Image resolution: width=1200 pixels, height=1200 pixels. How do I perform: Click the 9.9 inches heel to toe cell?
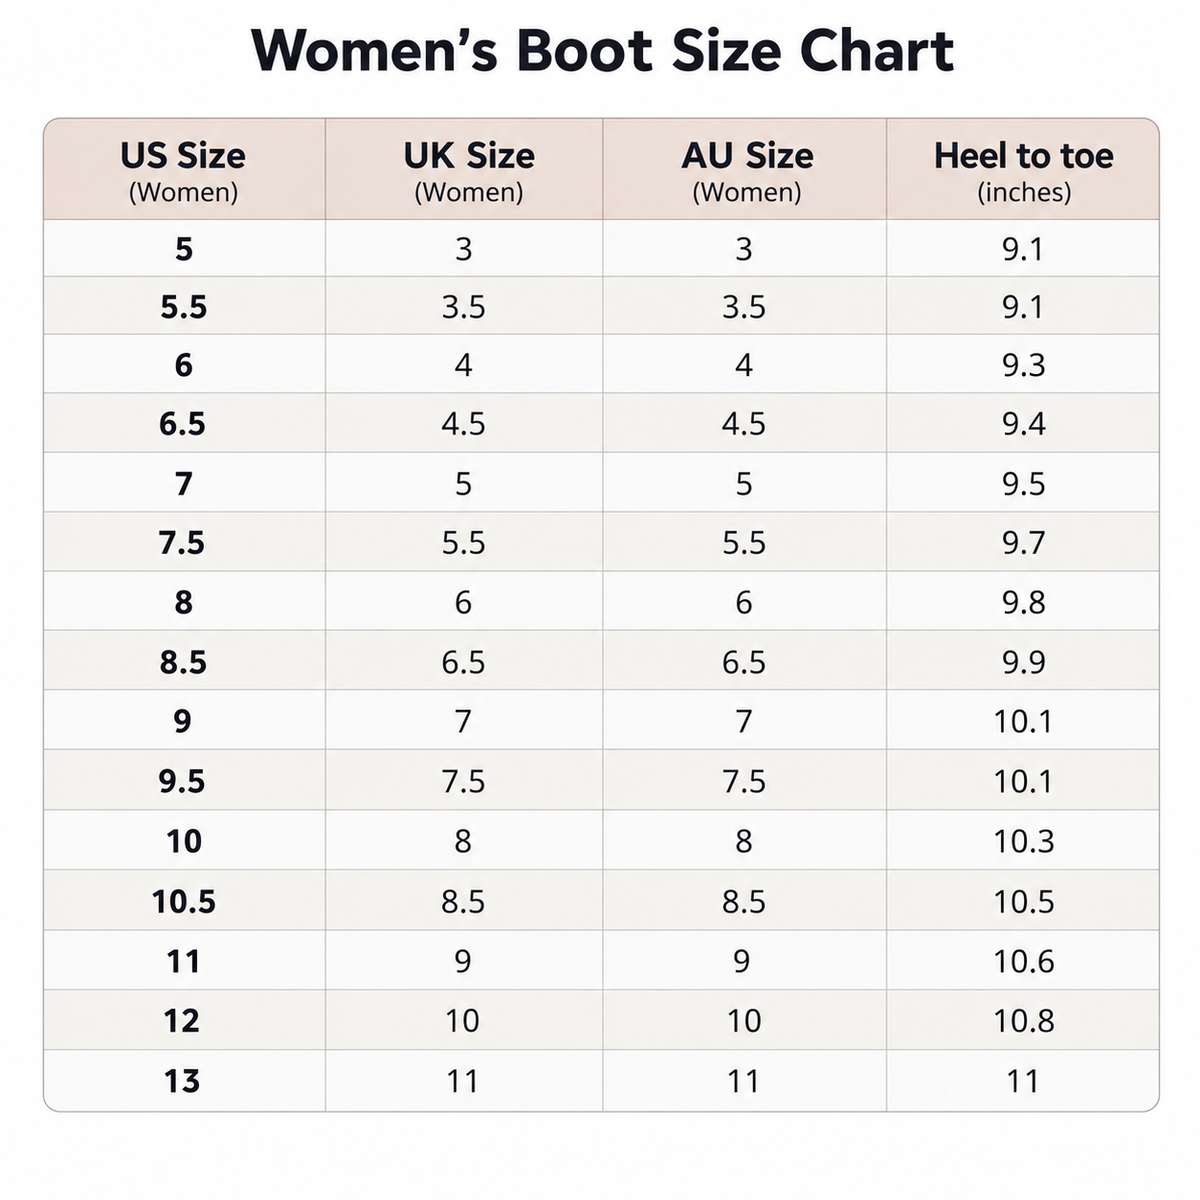pos(1023,662)
